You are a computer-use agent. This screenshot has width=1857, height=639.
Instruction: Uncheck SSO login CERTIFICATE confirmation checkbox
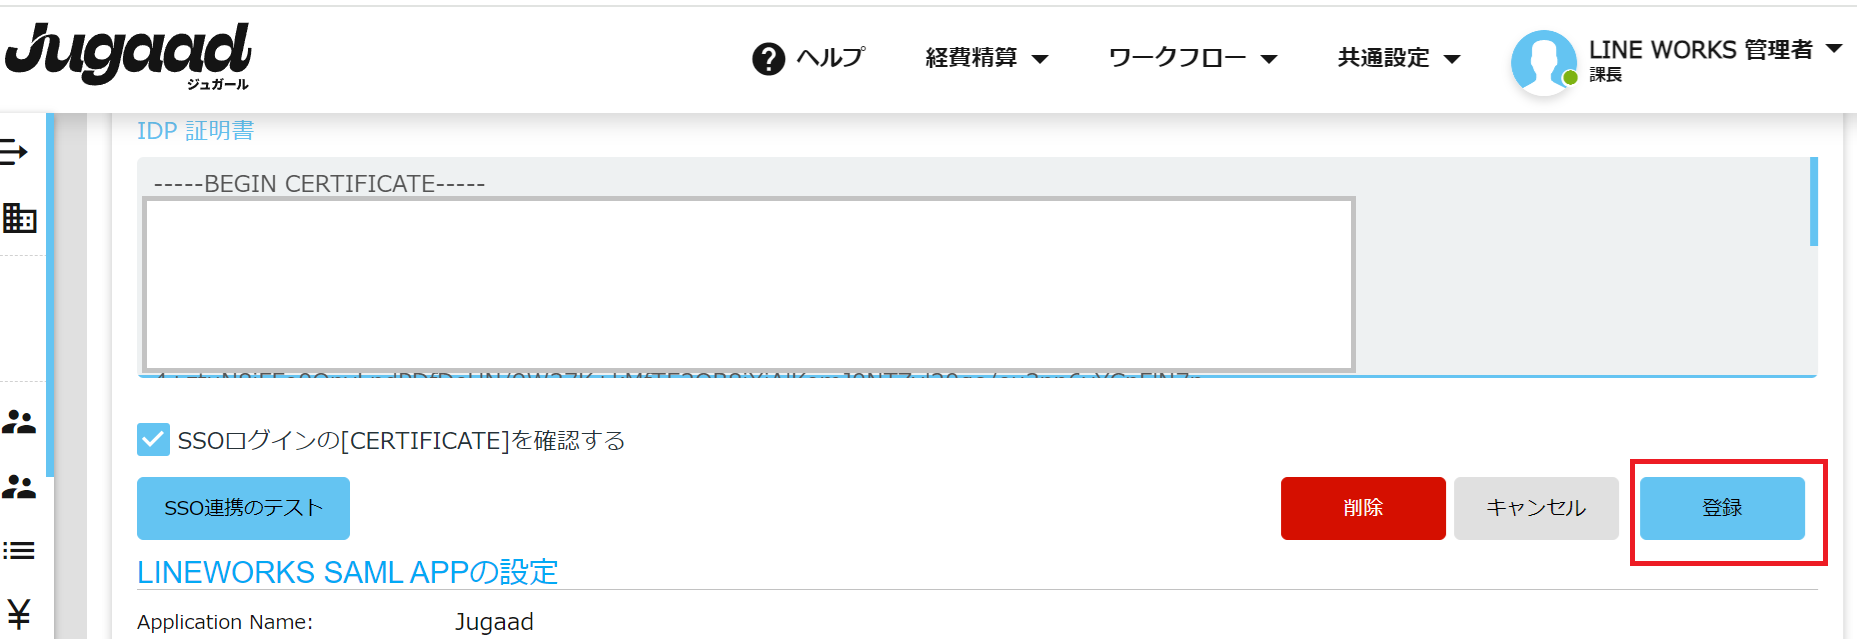coord(153,439)
